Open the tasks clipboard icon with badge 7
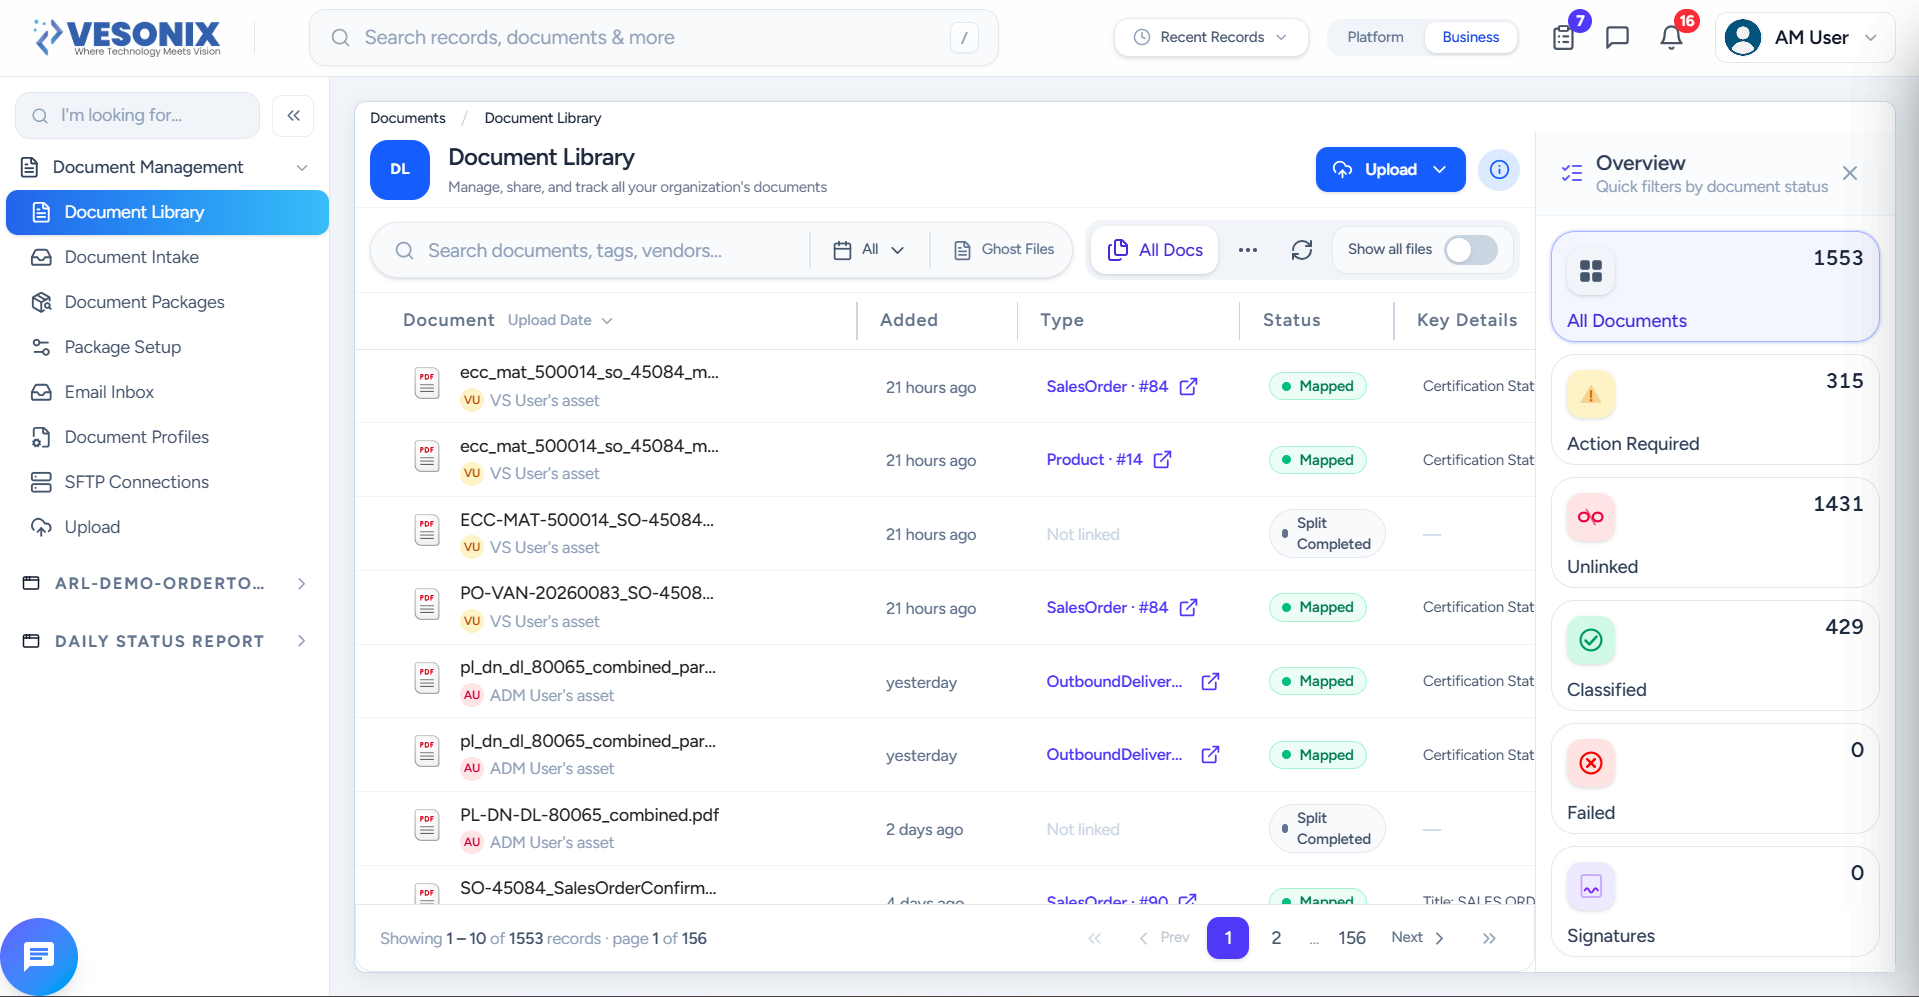 click(x=1564, y=38)
